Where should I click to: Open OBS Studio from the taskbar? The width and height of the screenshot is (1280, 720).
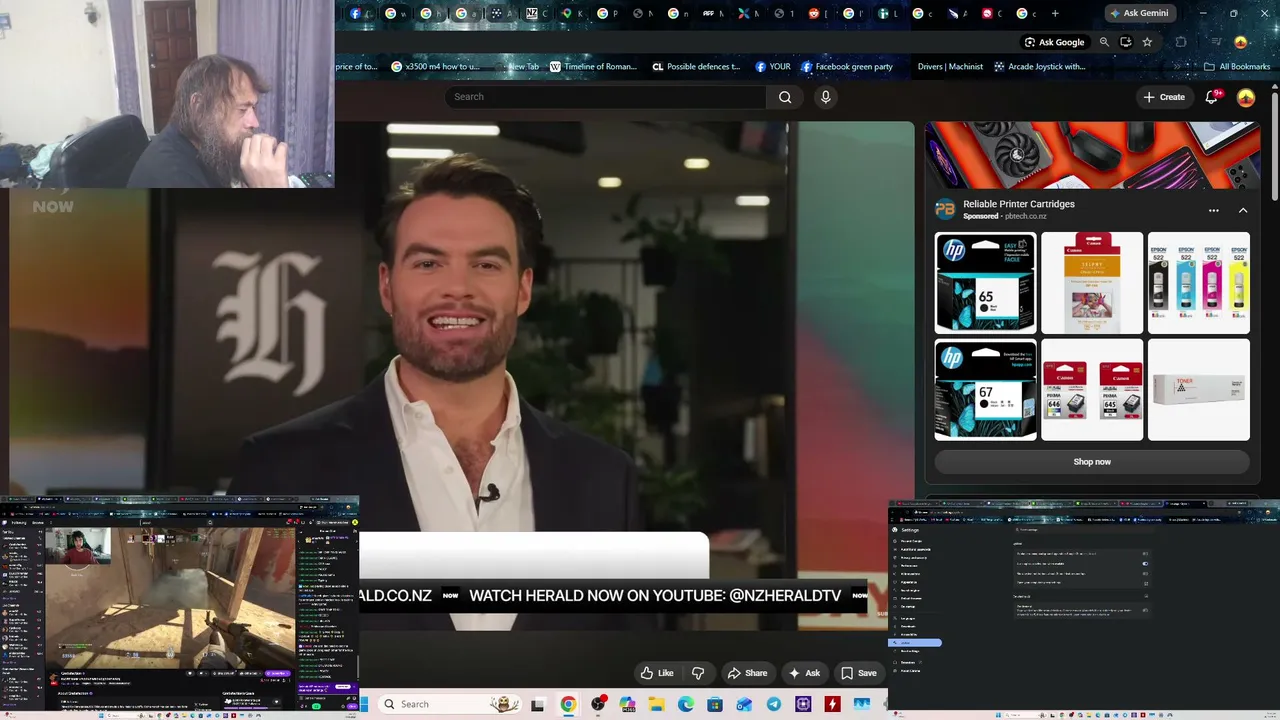point(598,704)
